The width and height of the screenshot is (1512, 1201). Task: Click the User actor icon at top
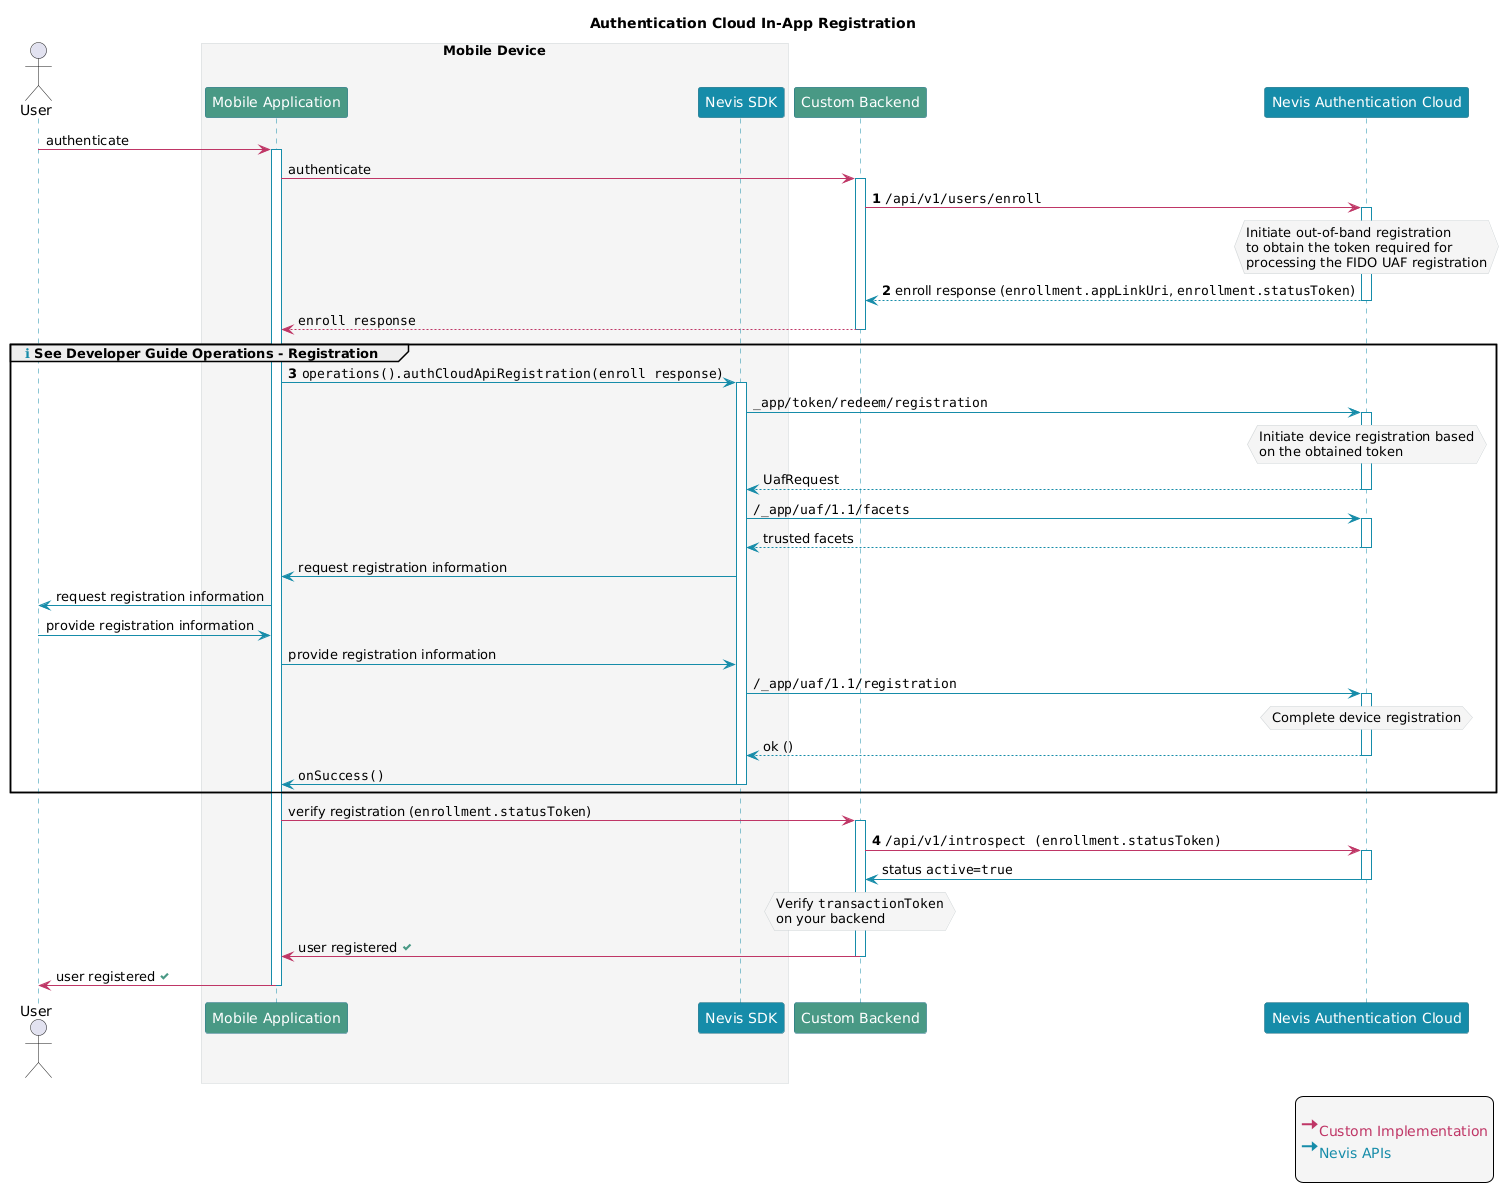[38, 71]
